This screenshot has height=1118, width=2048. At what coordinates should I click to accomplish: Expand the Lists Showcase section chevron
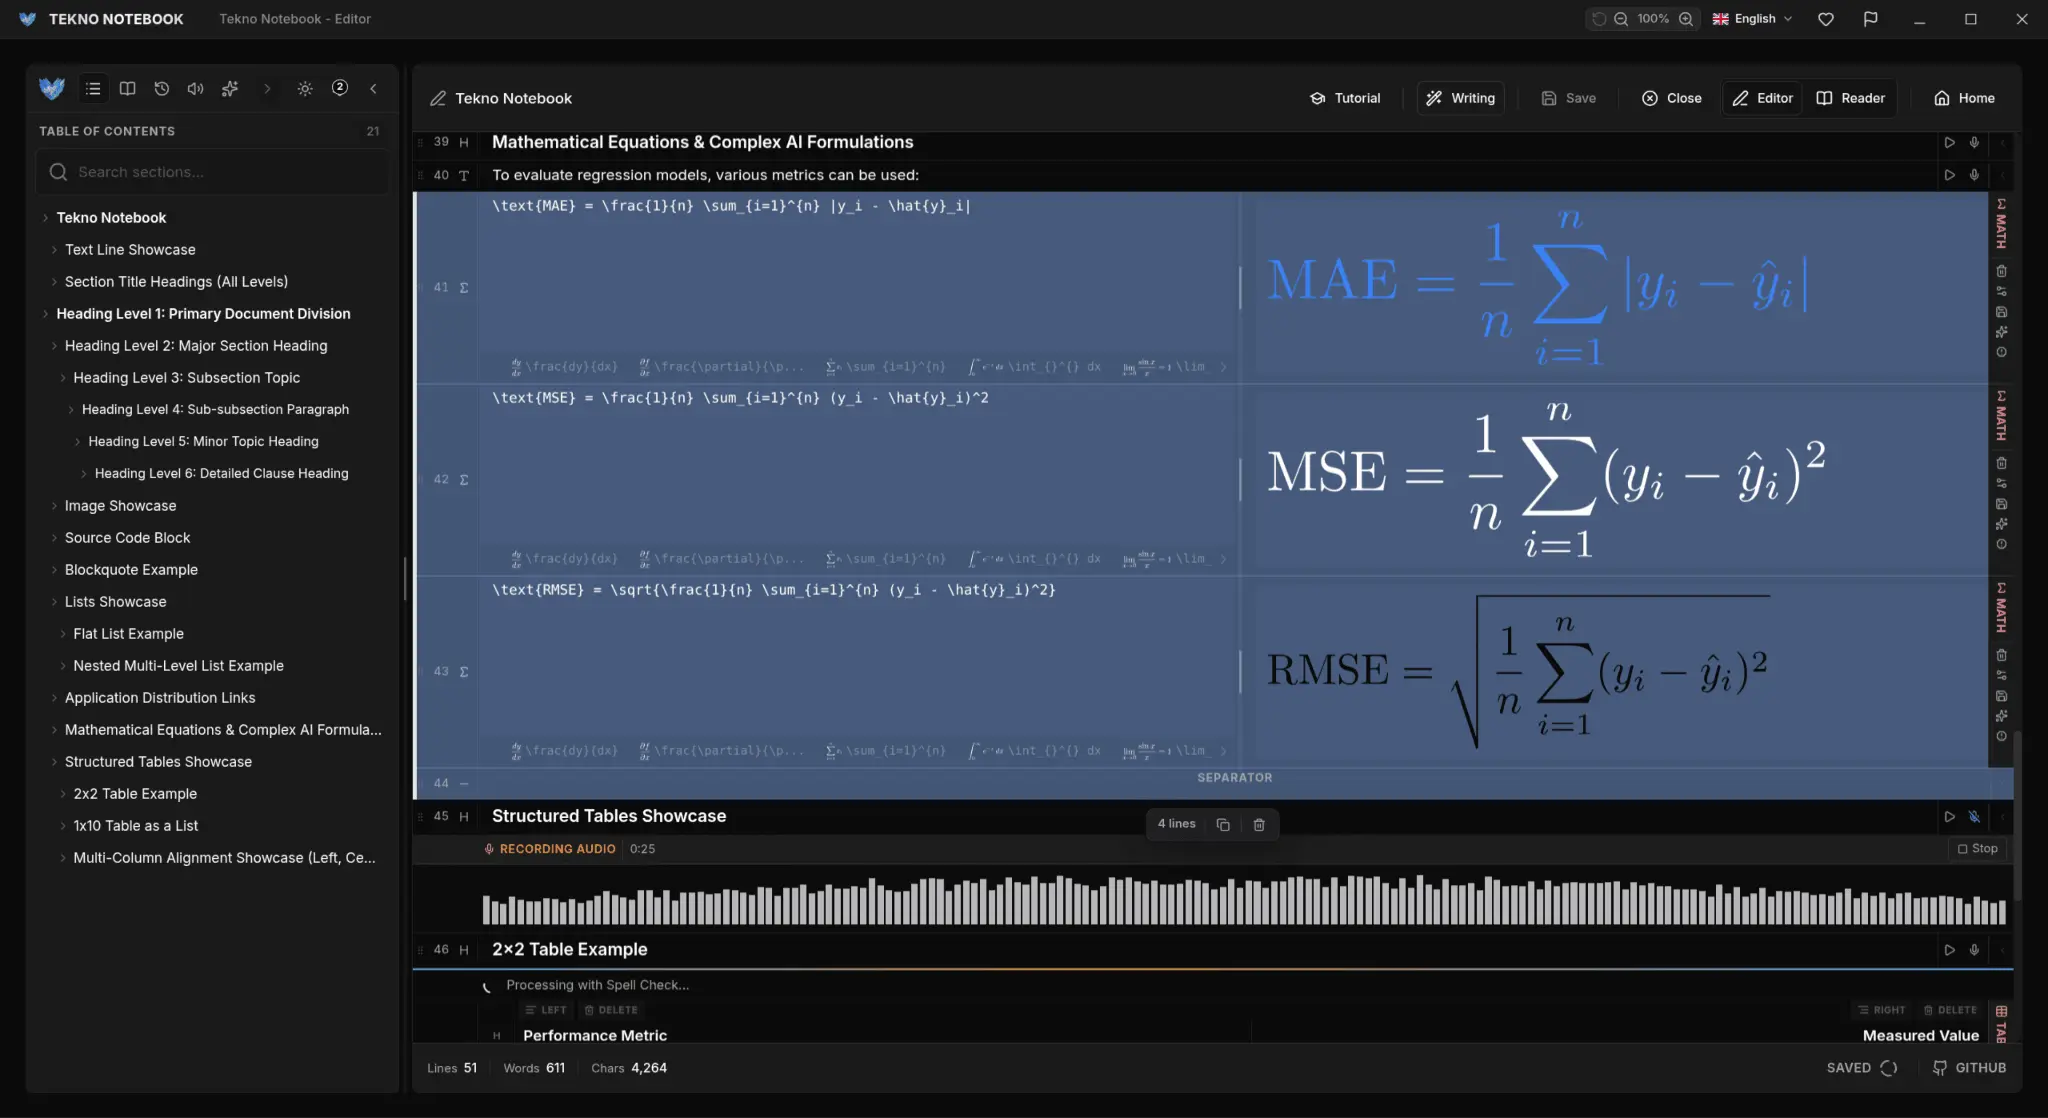click(54, 602)
